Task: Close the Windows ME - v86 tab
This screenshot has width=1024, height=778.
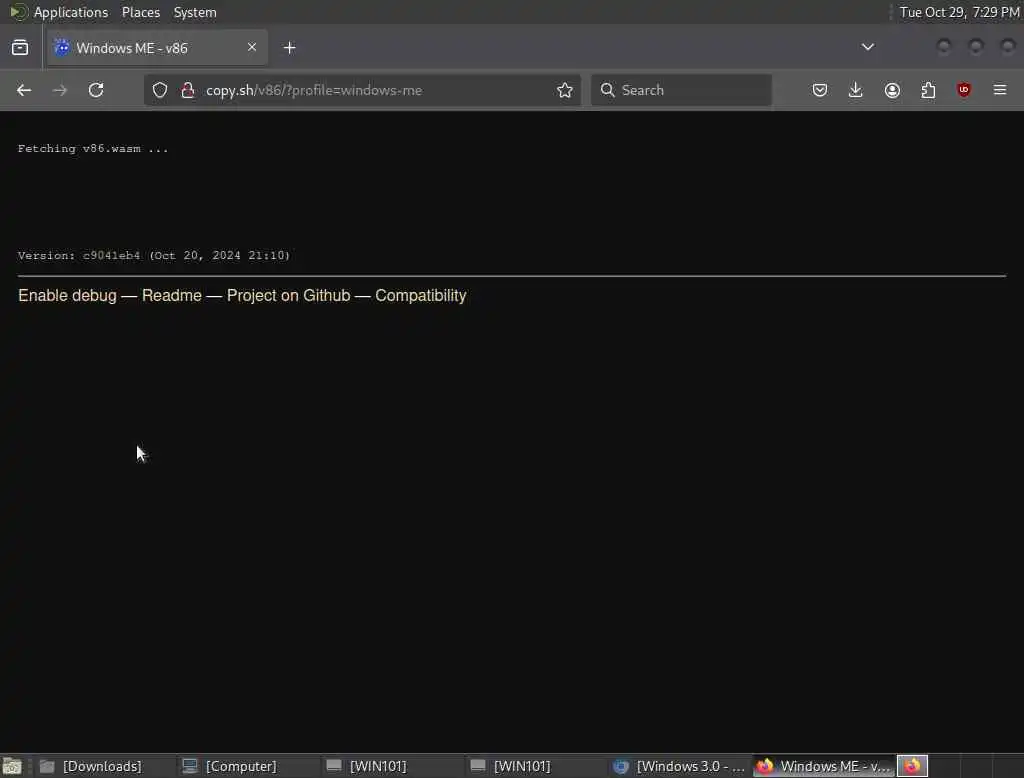Action: click(252, 47)
